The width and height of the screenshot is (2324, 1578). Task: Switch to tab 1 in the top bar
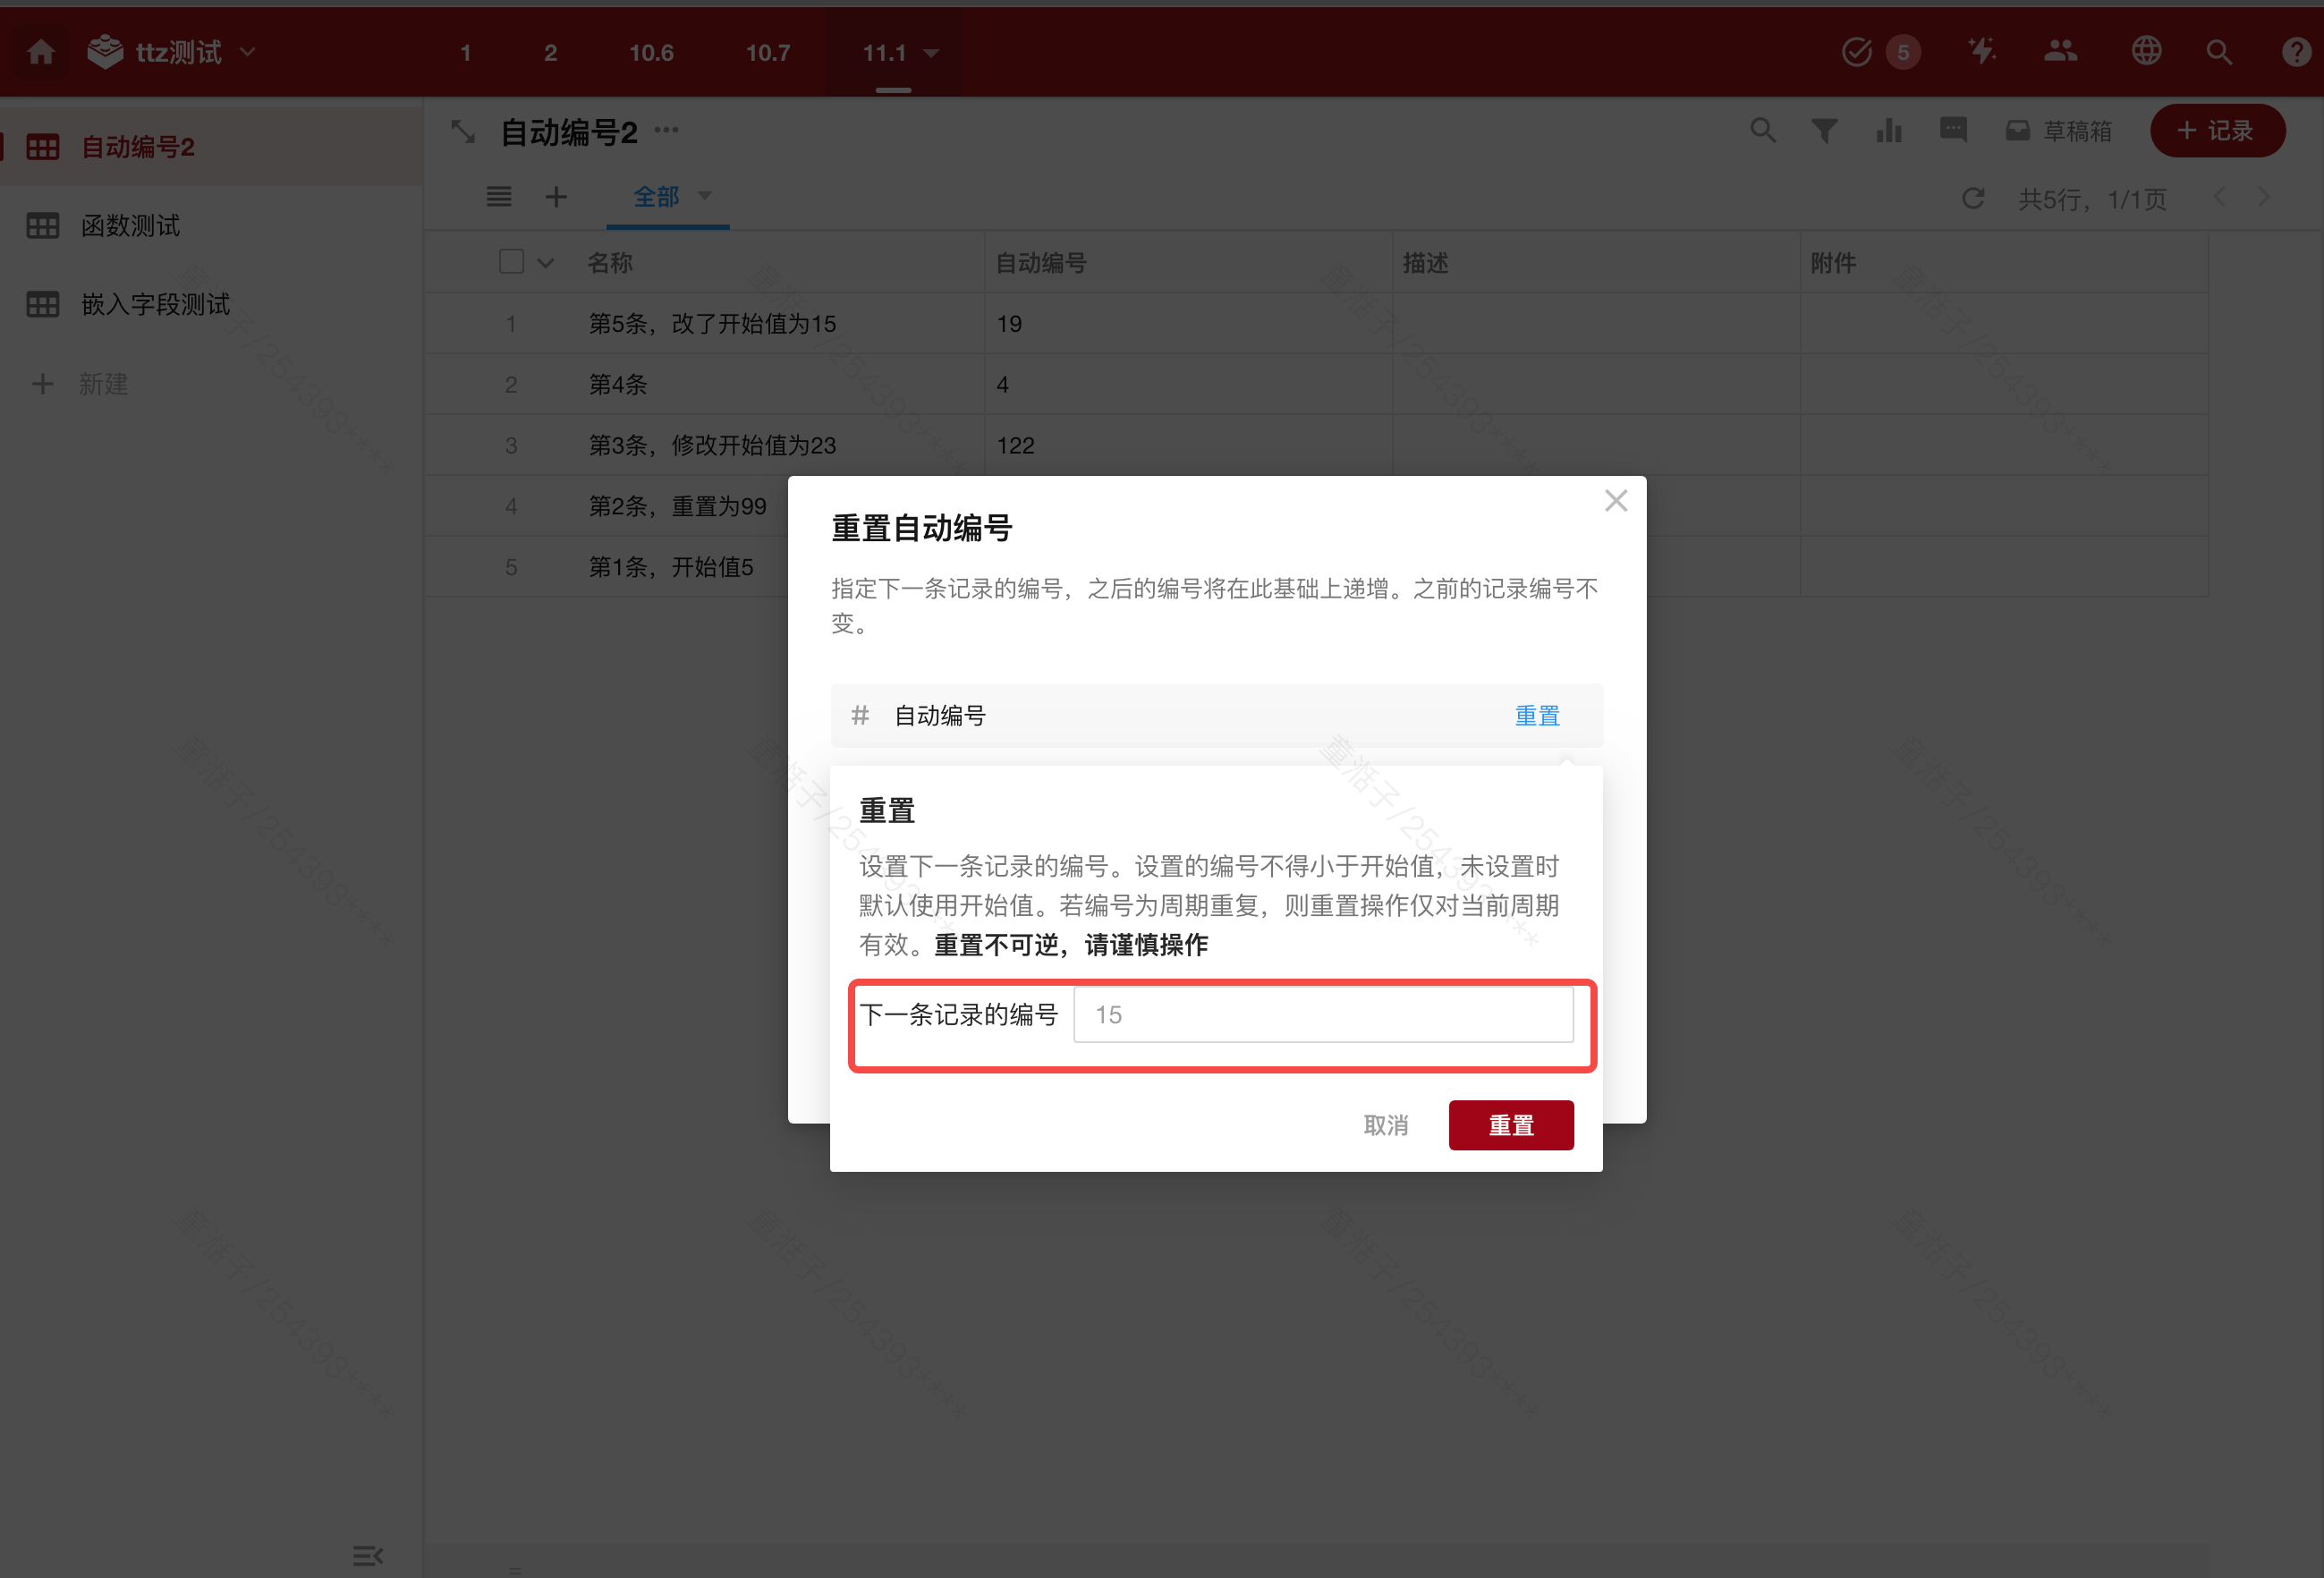465,53
